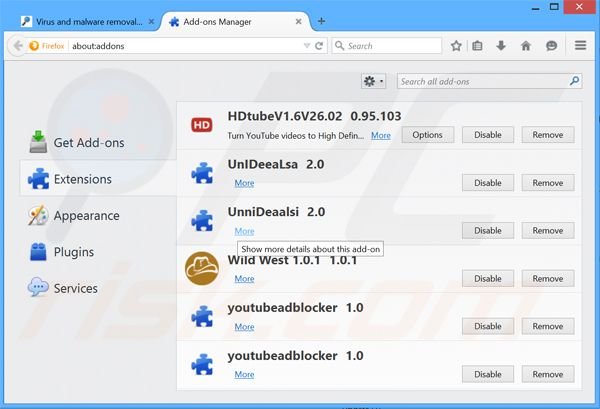Open More link for UnniDeaalsi

point(244,231)
